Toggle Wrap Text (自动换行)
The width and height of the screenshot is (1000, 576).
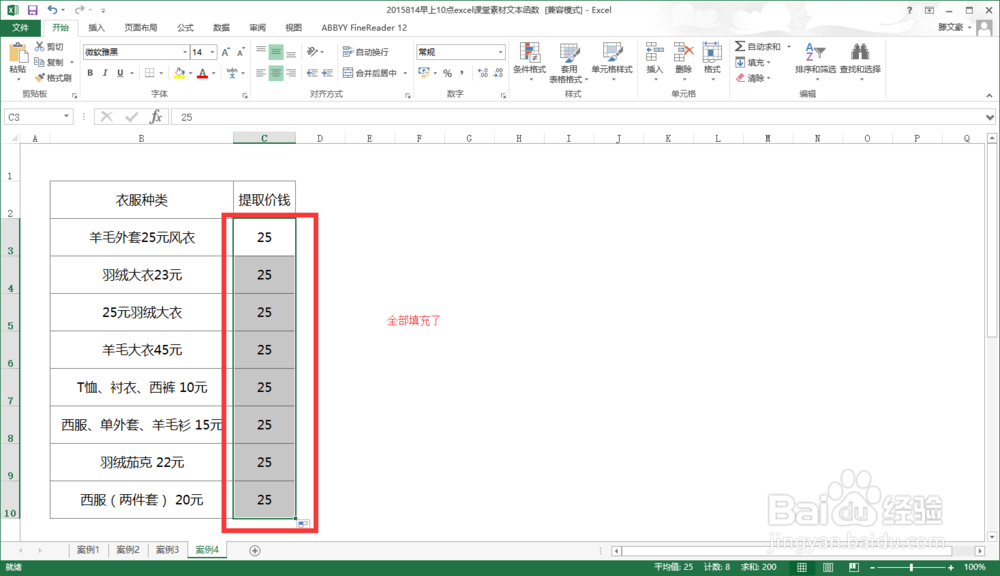365,52
